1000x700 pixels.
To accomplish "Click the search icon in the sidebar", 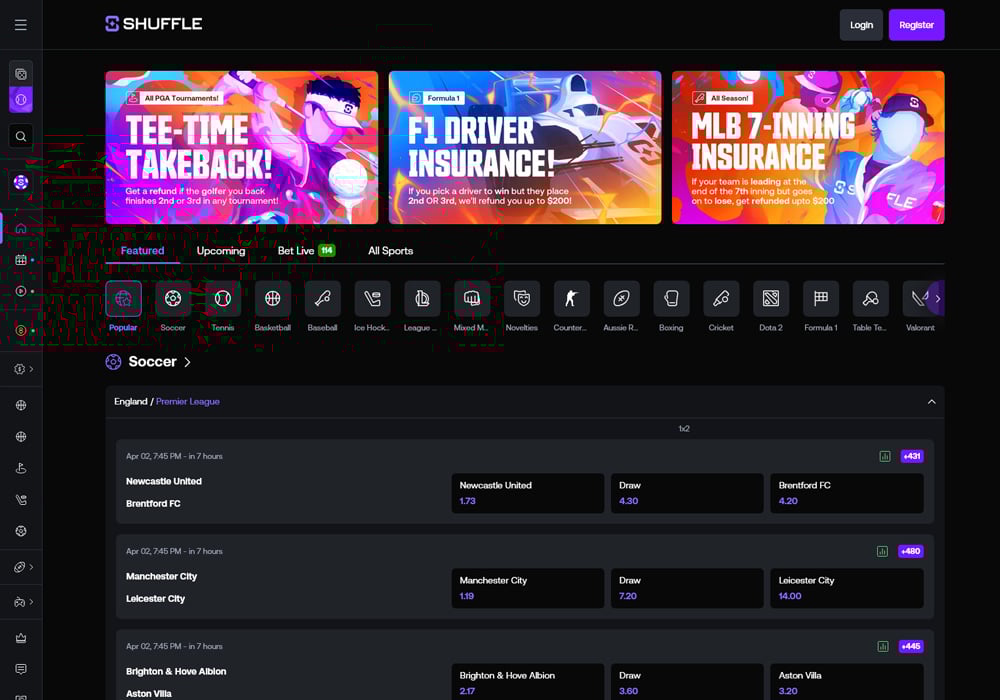I will point(21,136).
